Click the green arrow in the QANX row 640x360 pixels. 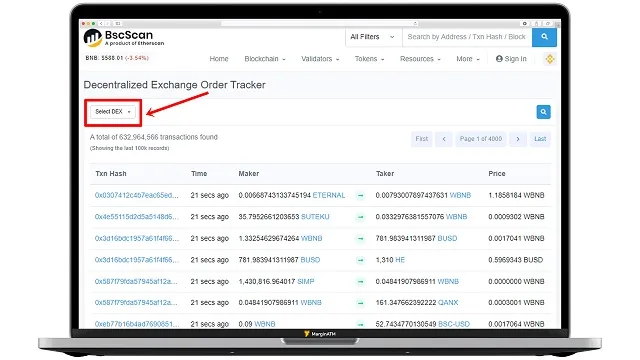pyautogui.click(x=360, y=303)
